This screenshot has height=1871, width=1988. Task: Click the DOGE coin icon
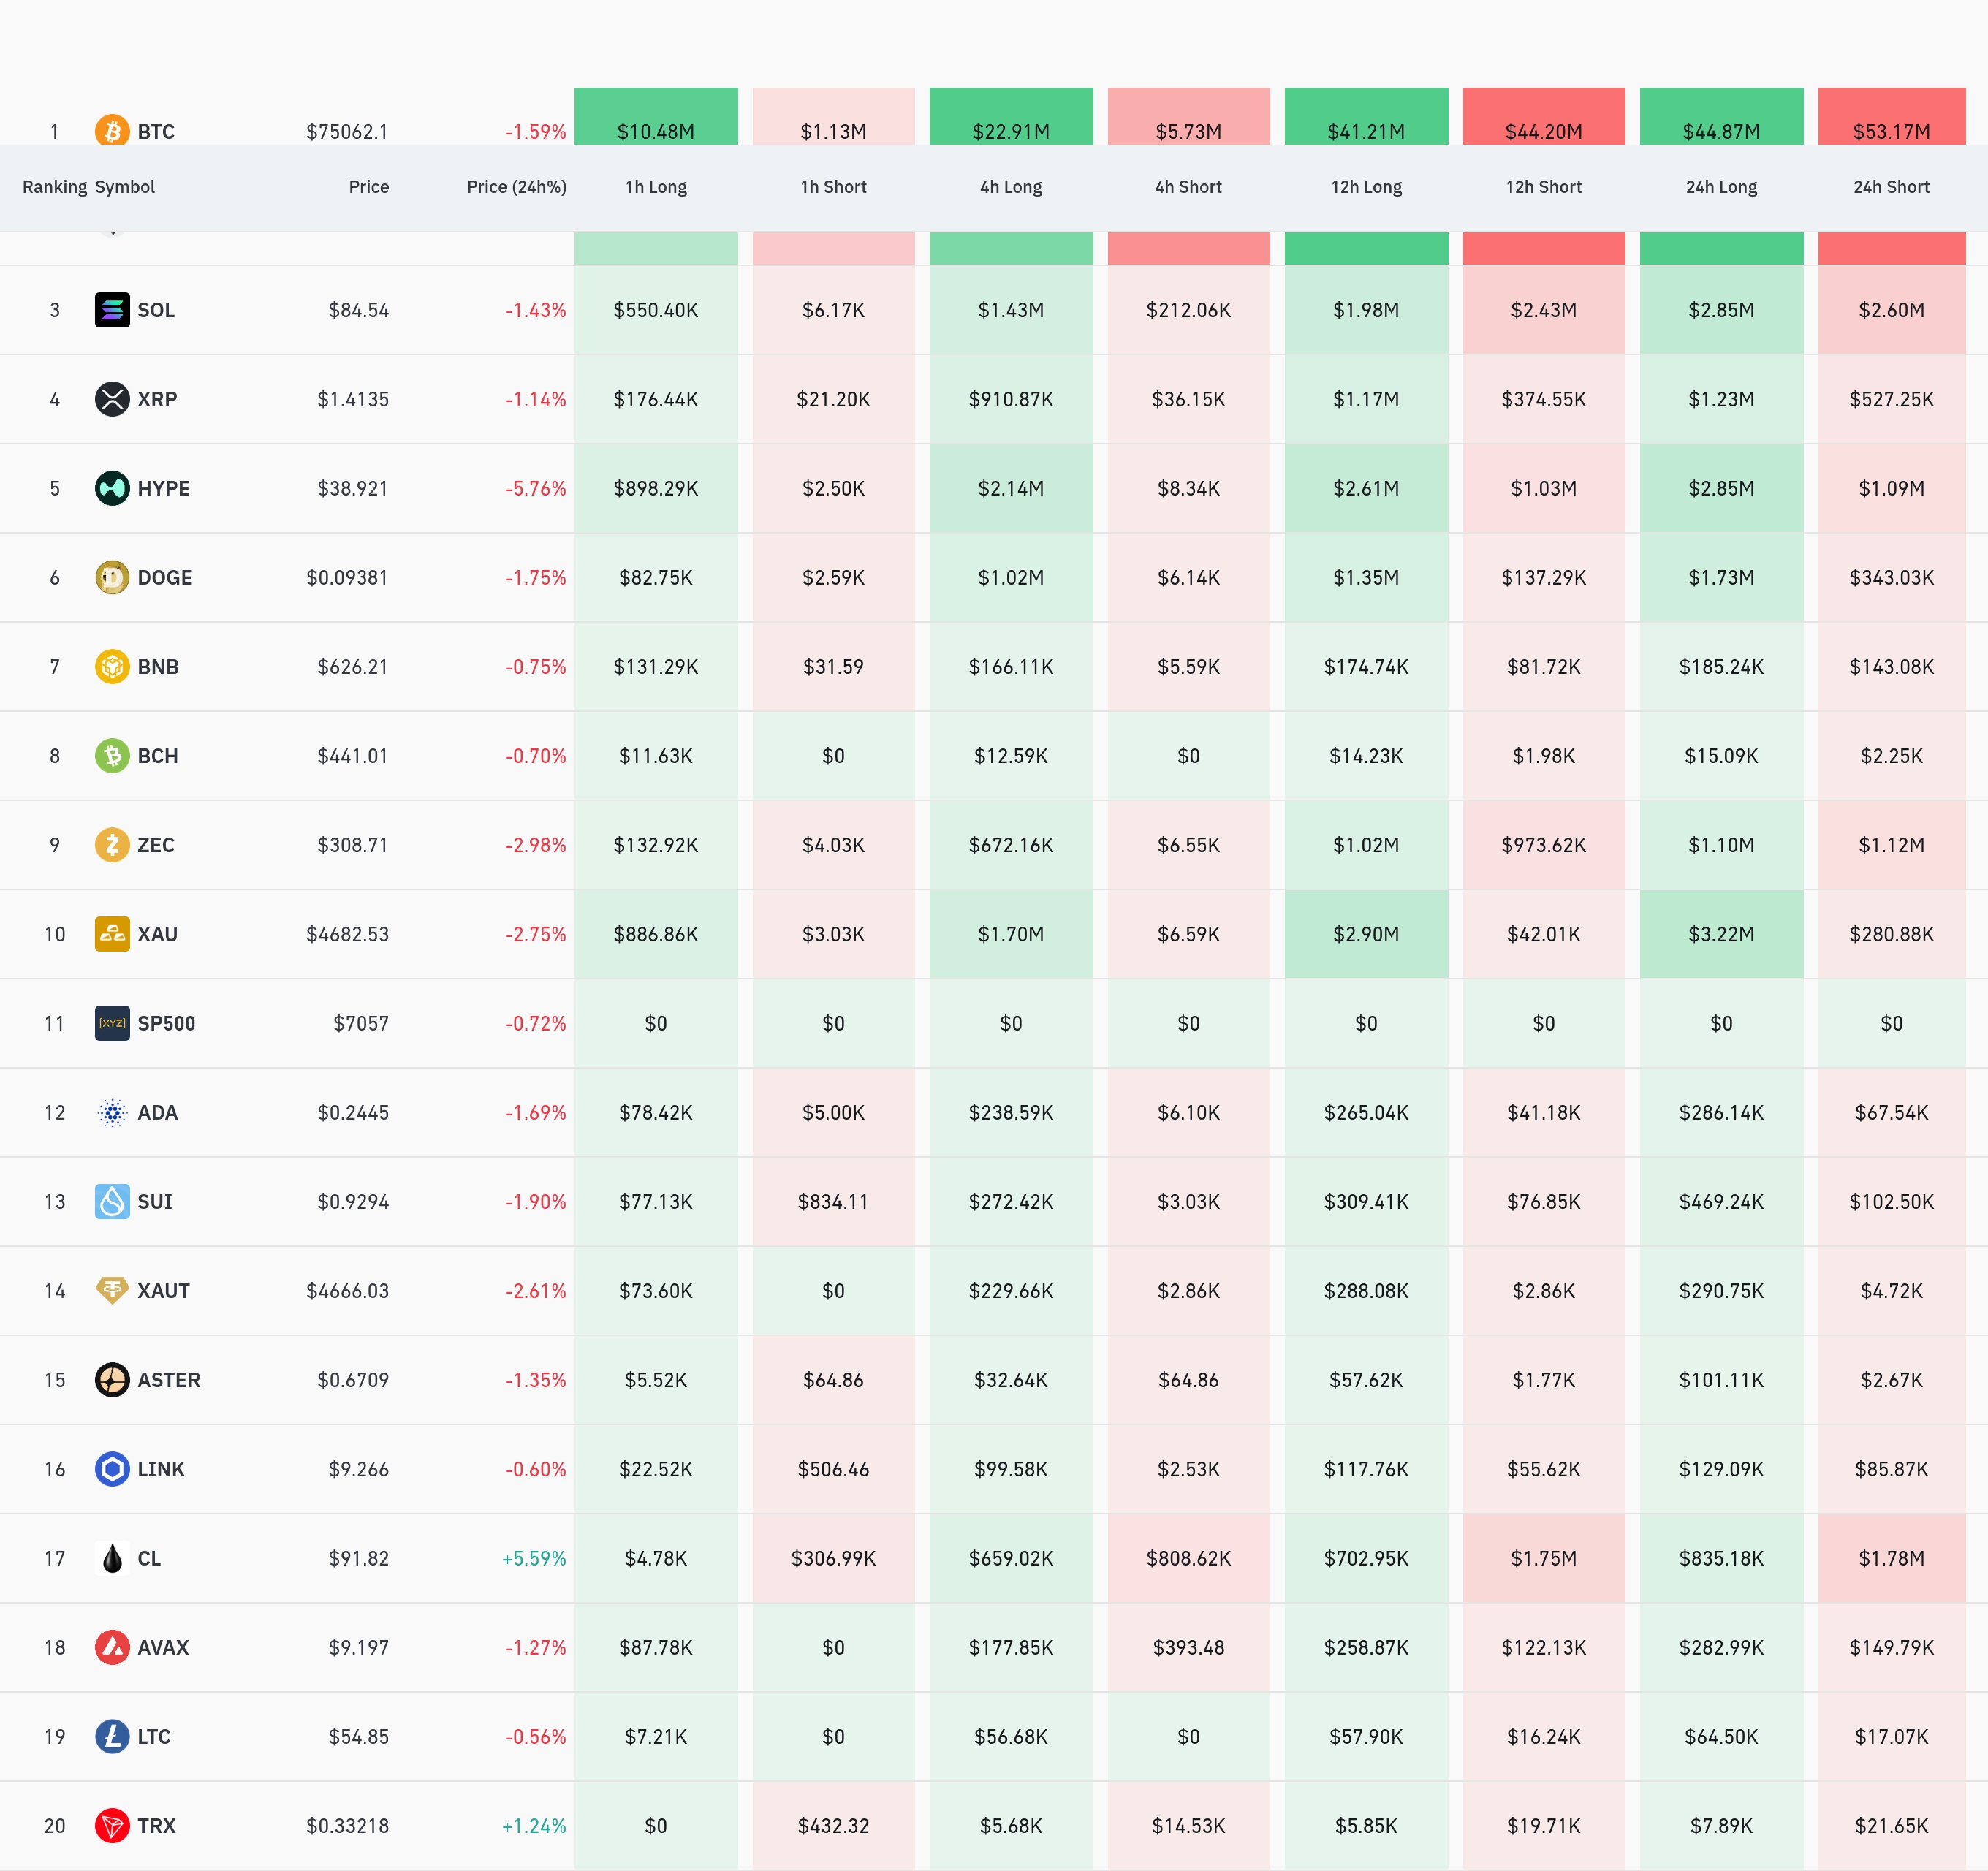112,577
